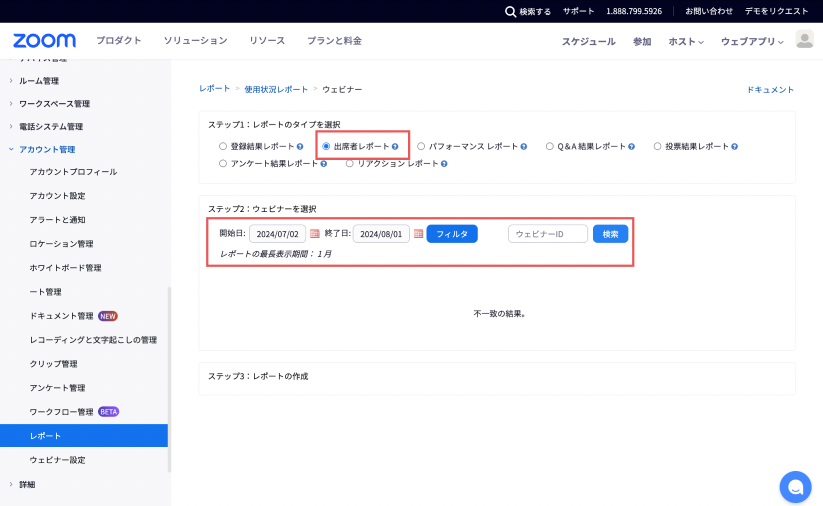Select the パフォーマンスレポート radio button
The width and height of the screenshot is (823, 506).
(421, 146)
